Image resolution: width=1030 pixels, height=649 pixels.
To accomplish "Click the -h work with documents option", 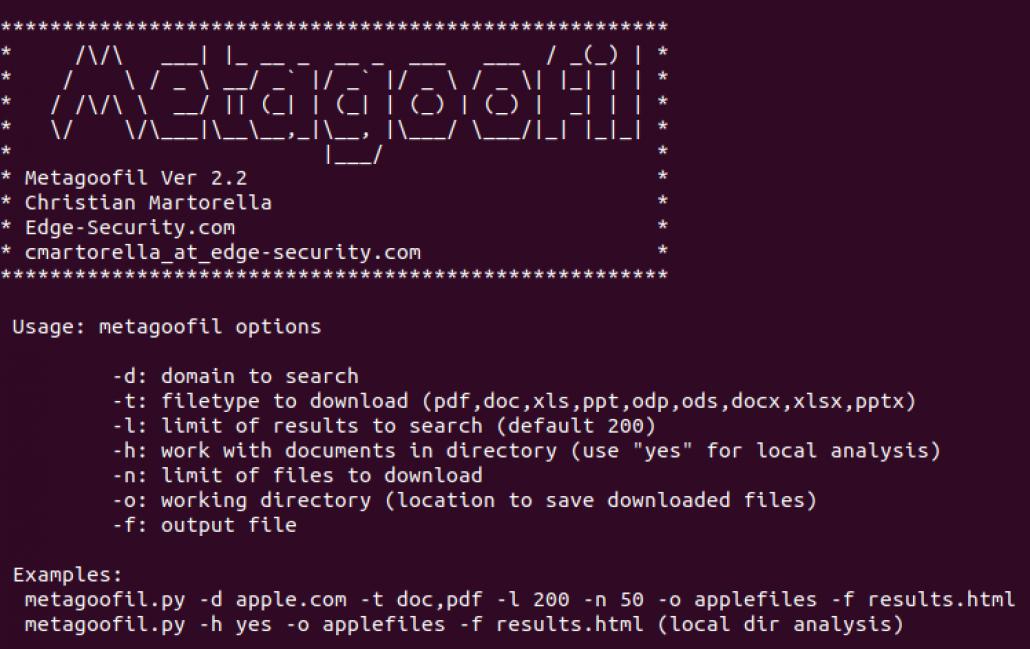I will click(x=340, y=451).
